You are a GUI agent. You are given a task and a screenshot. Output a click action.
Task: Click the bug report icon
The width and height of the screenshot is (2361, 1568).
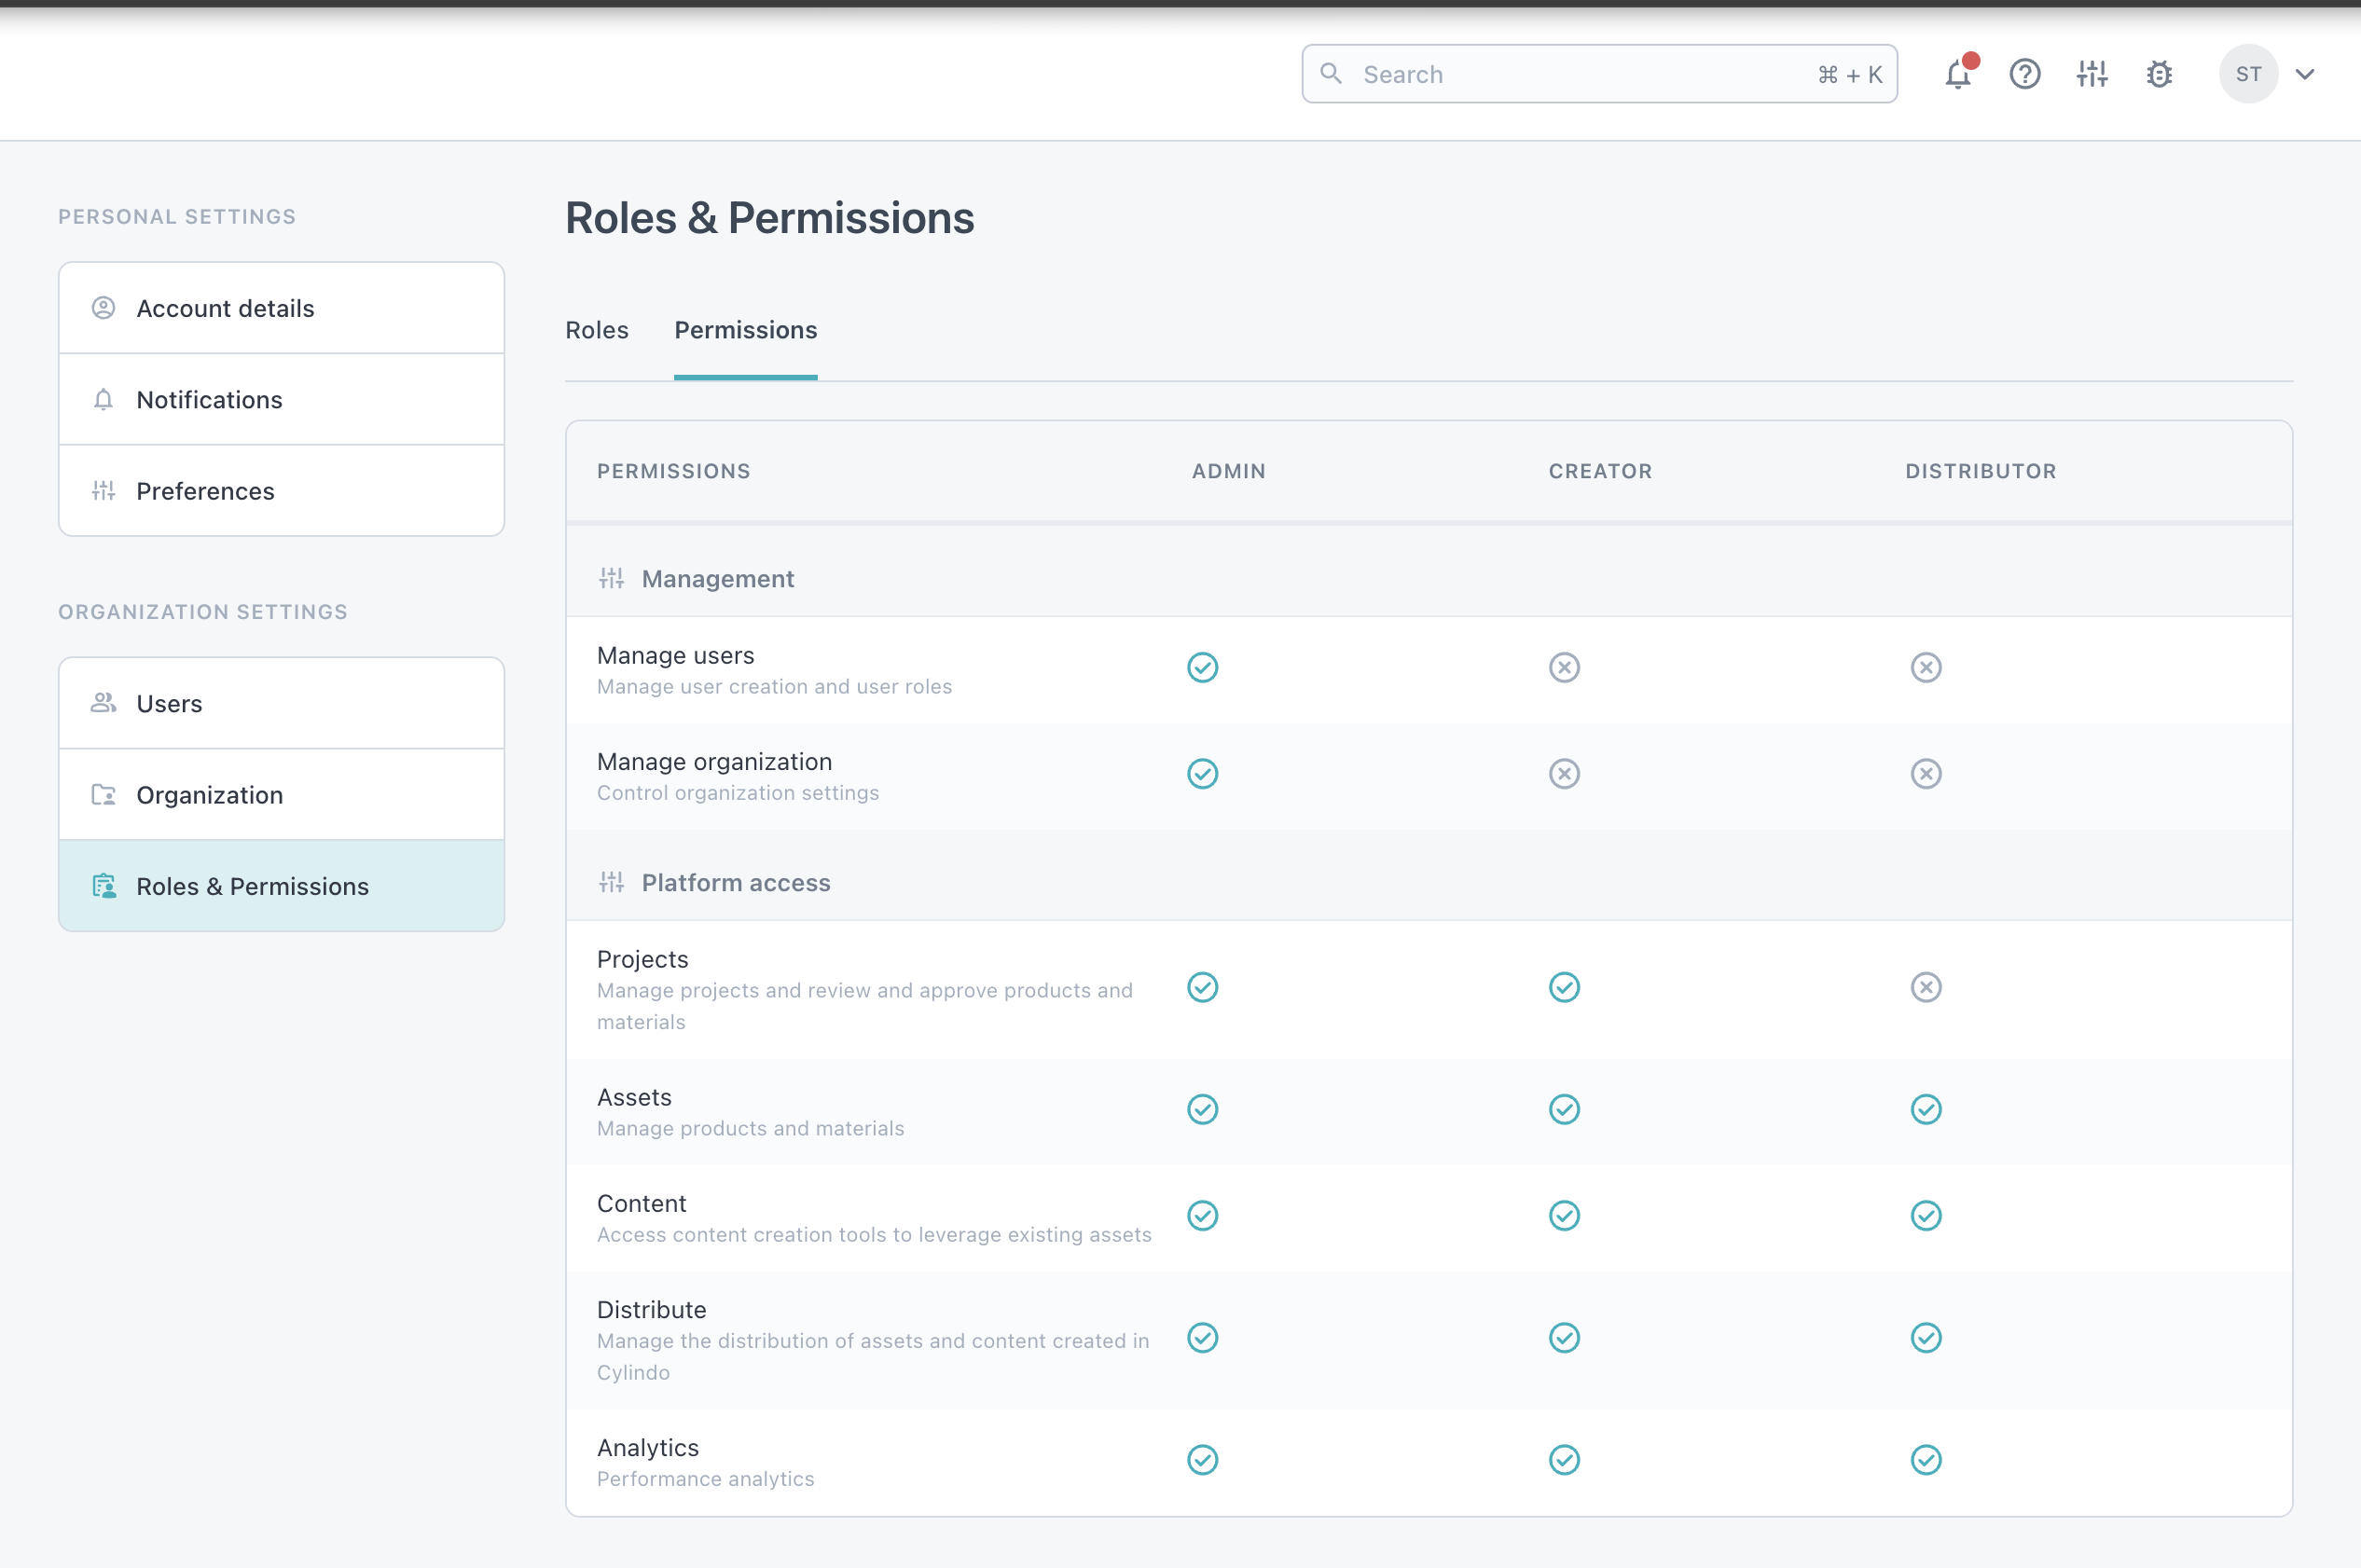(2159, 74)
